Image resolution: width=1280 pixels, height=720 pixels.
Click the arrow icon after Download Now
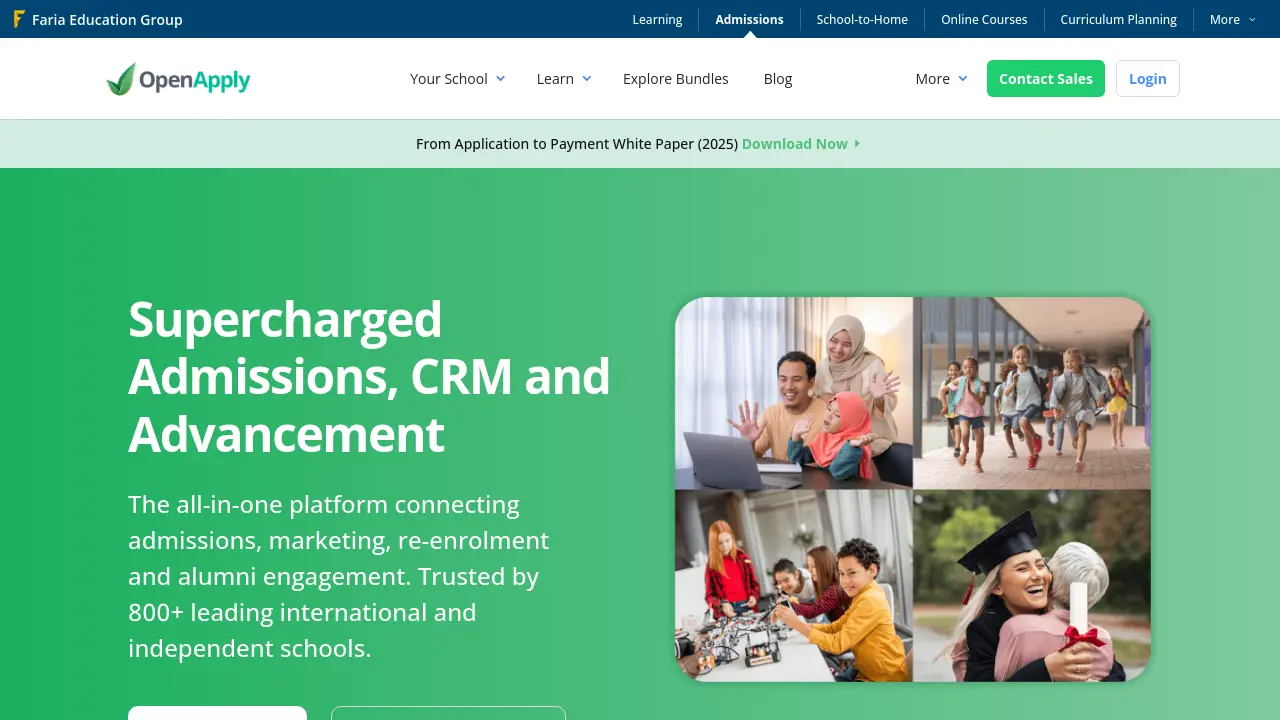[858, 144]
